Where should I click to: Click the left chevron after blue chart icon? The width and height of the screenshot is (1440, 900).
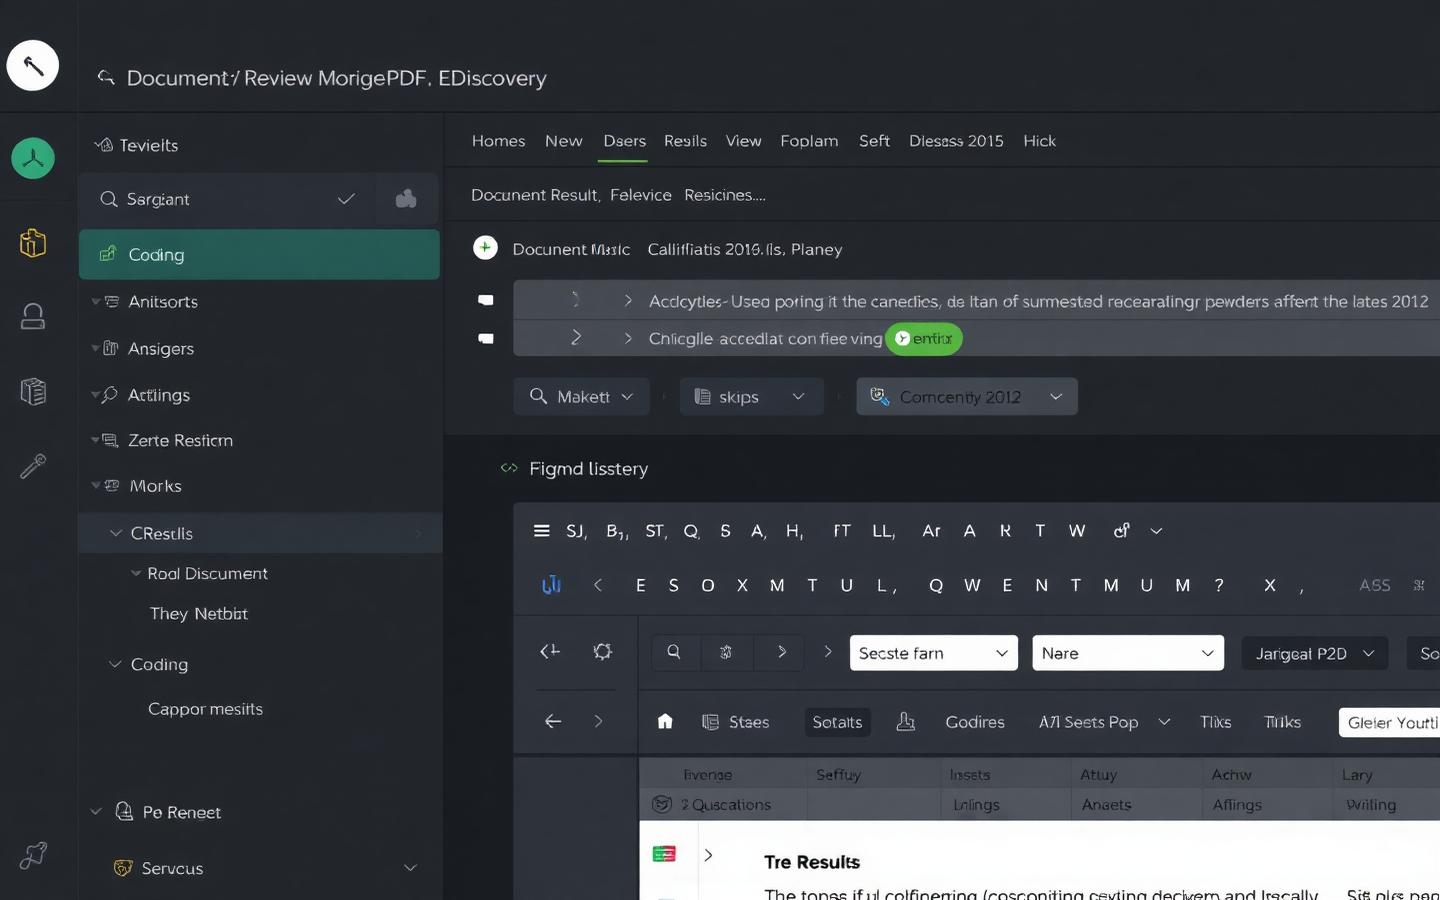point(598,585)
